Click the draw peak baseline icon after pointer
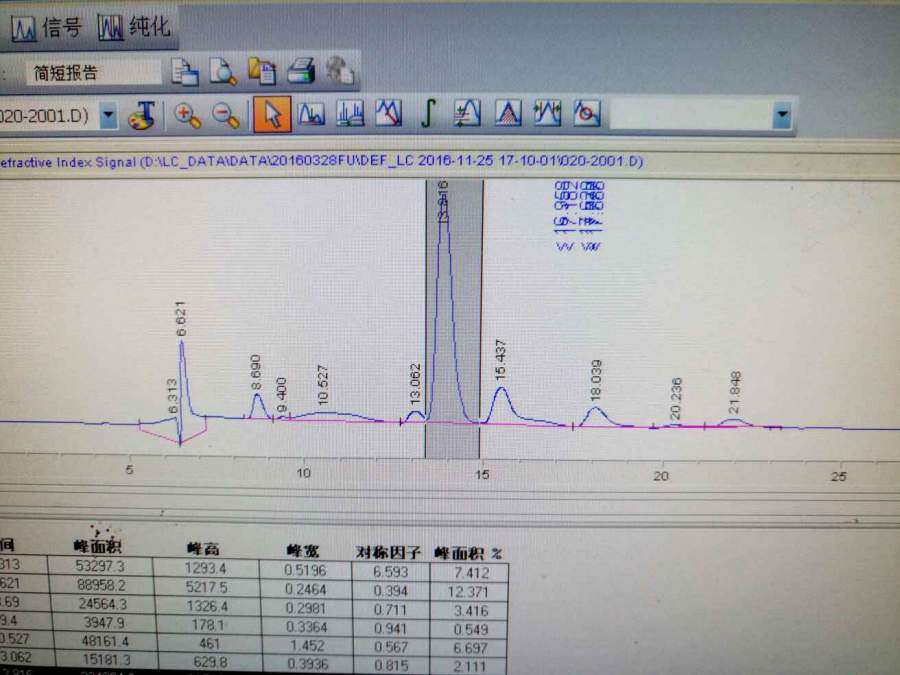Image resolution: width=900 pixels, height=675 pixels. (x=311, y=114)
